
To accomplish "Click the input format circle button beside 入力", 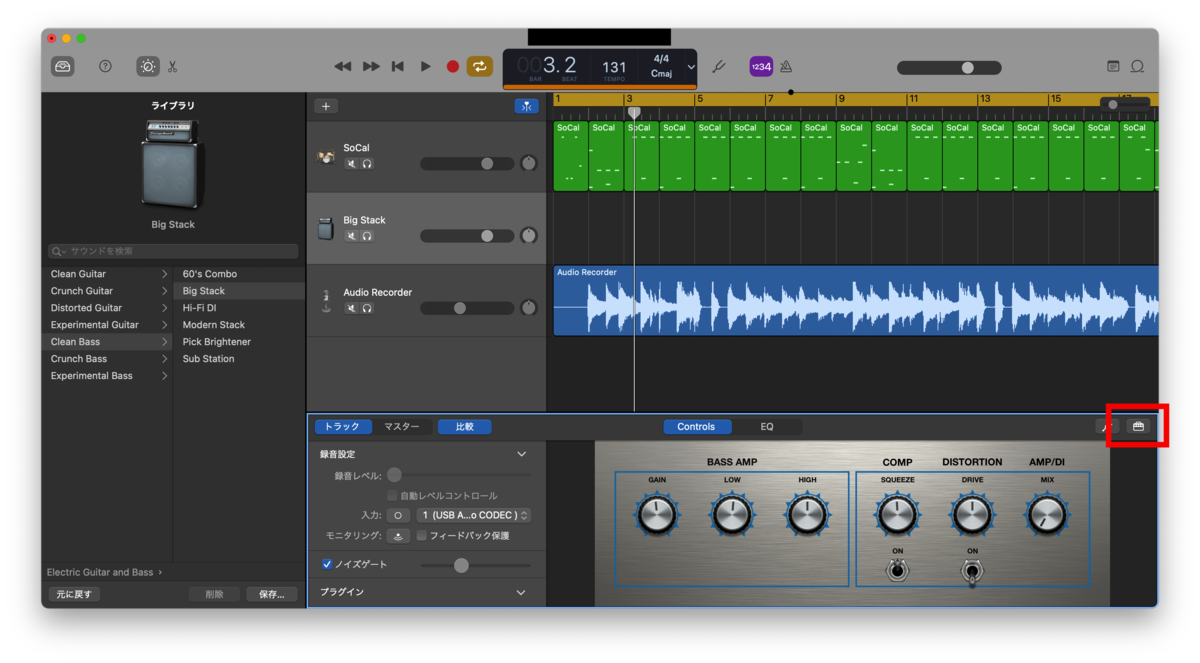I will 398,516.
